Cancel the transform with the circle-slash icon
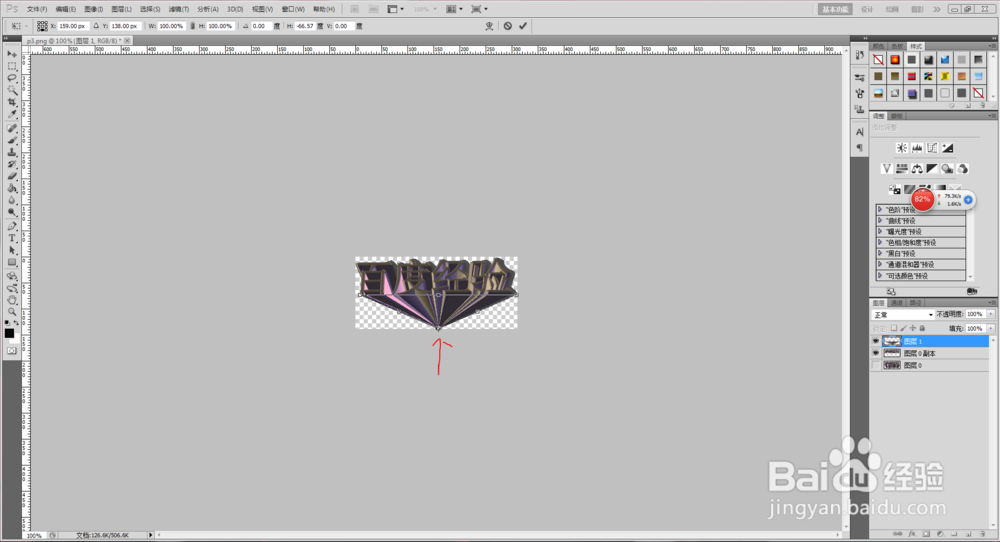Image resolution: width=1000 pixels, height=542 pixels. [x=508, y=26]
